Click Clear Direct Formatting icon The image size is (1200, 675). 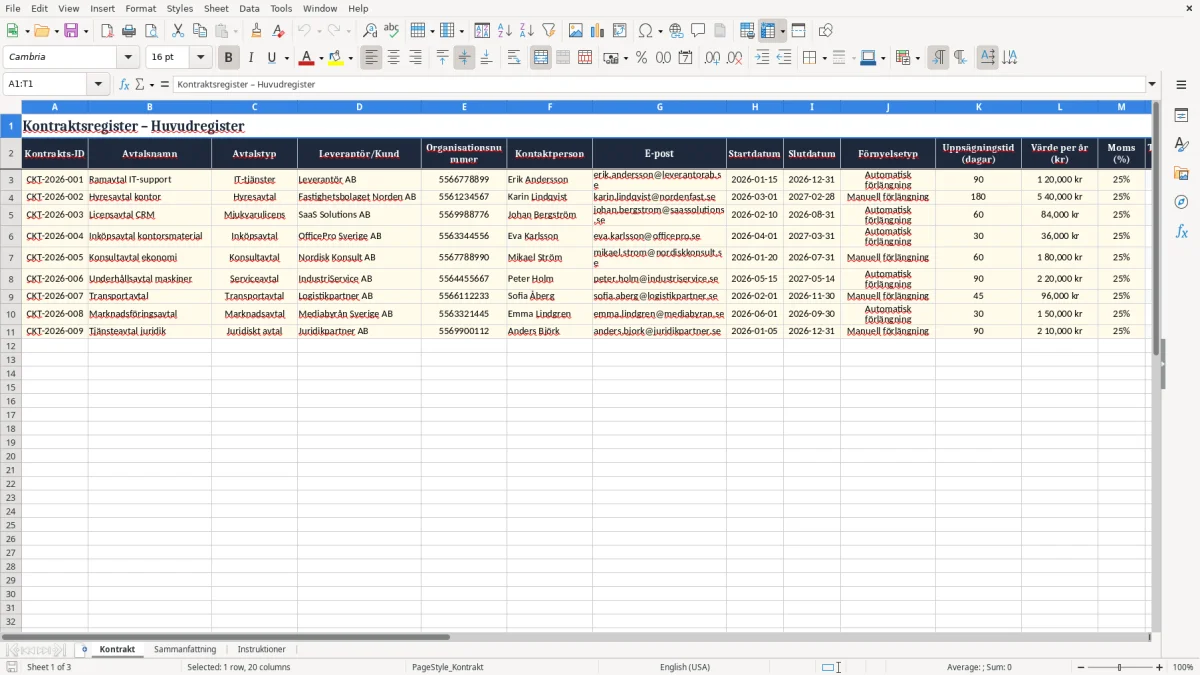pos(279,31)
